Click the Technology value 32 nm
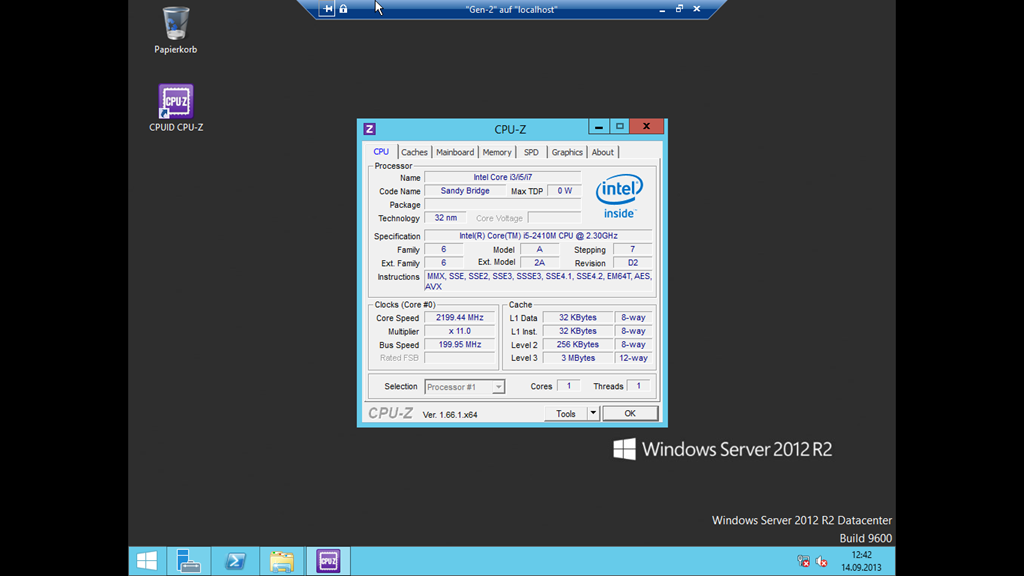 pos(445,218)
